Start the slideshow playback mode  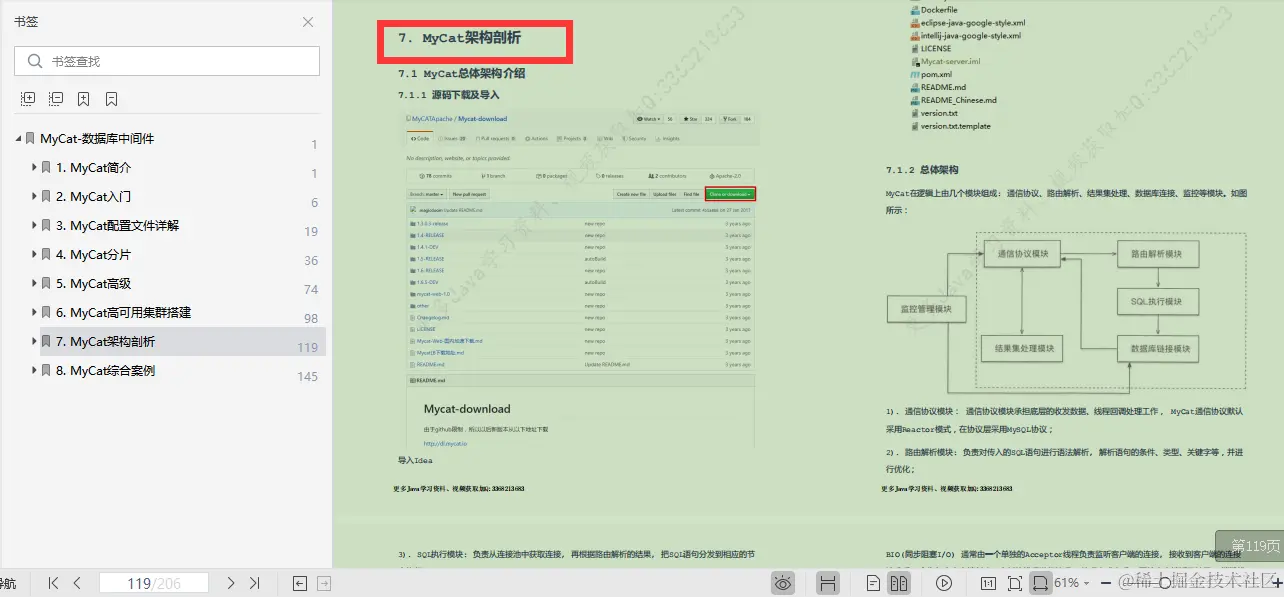pos(943,582)
